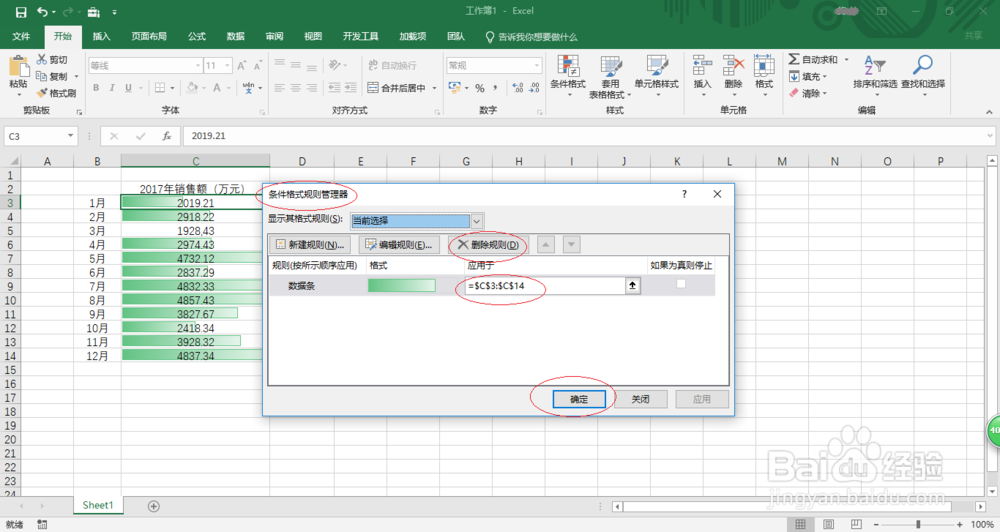
Task: Click green data bar format preview swatch
Action: point(402,286)
